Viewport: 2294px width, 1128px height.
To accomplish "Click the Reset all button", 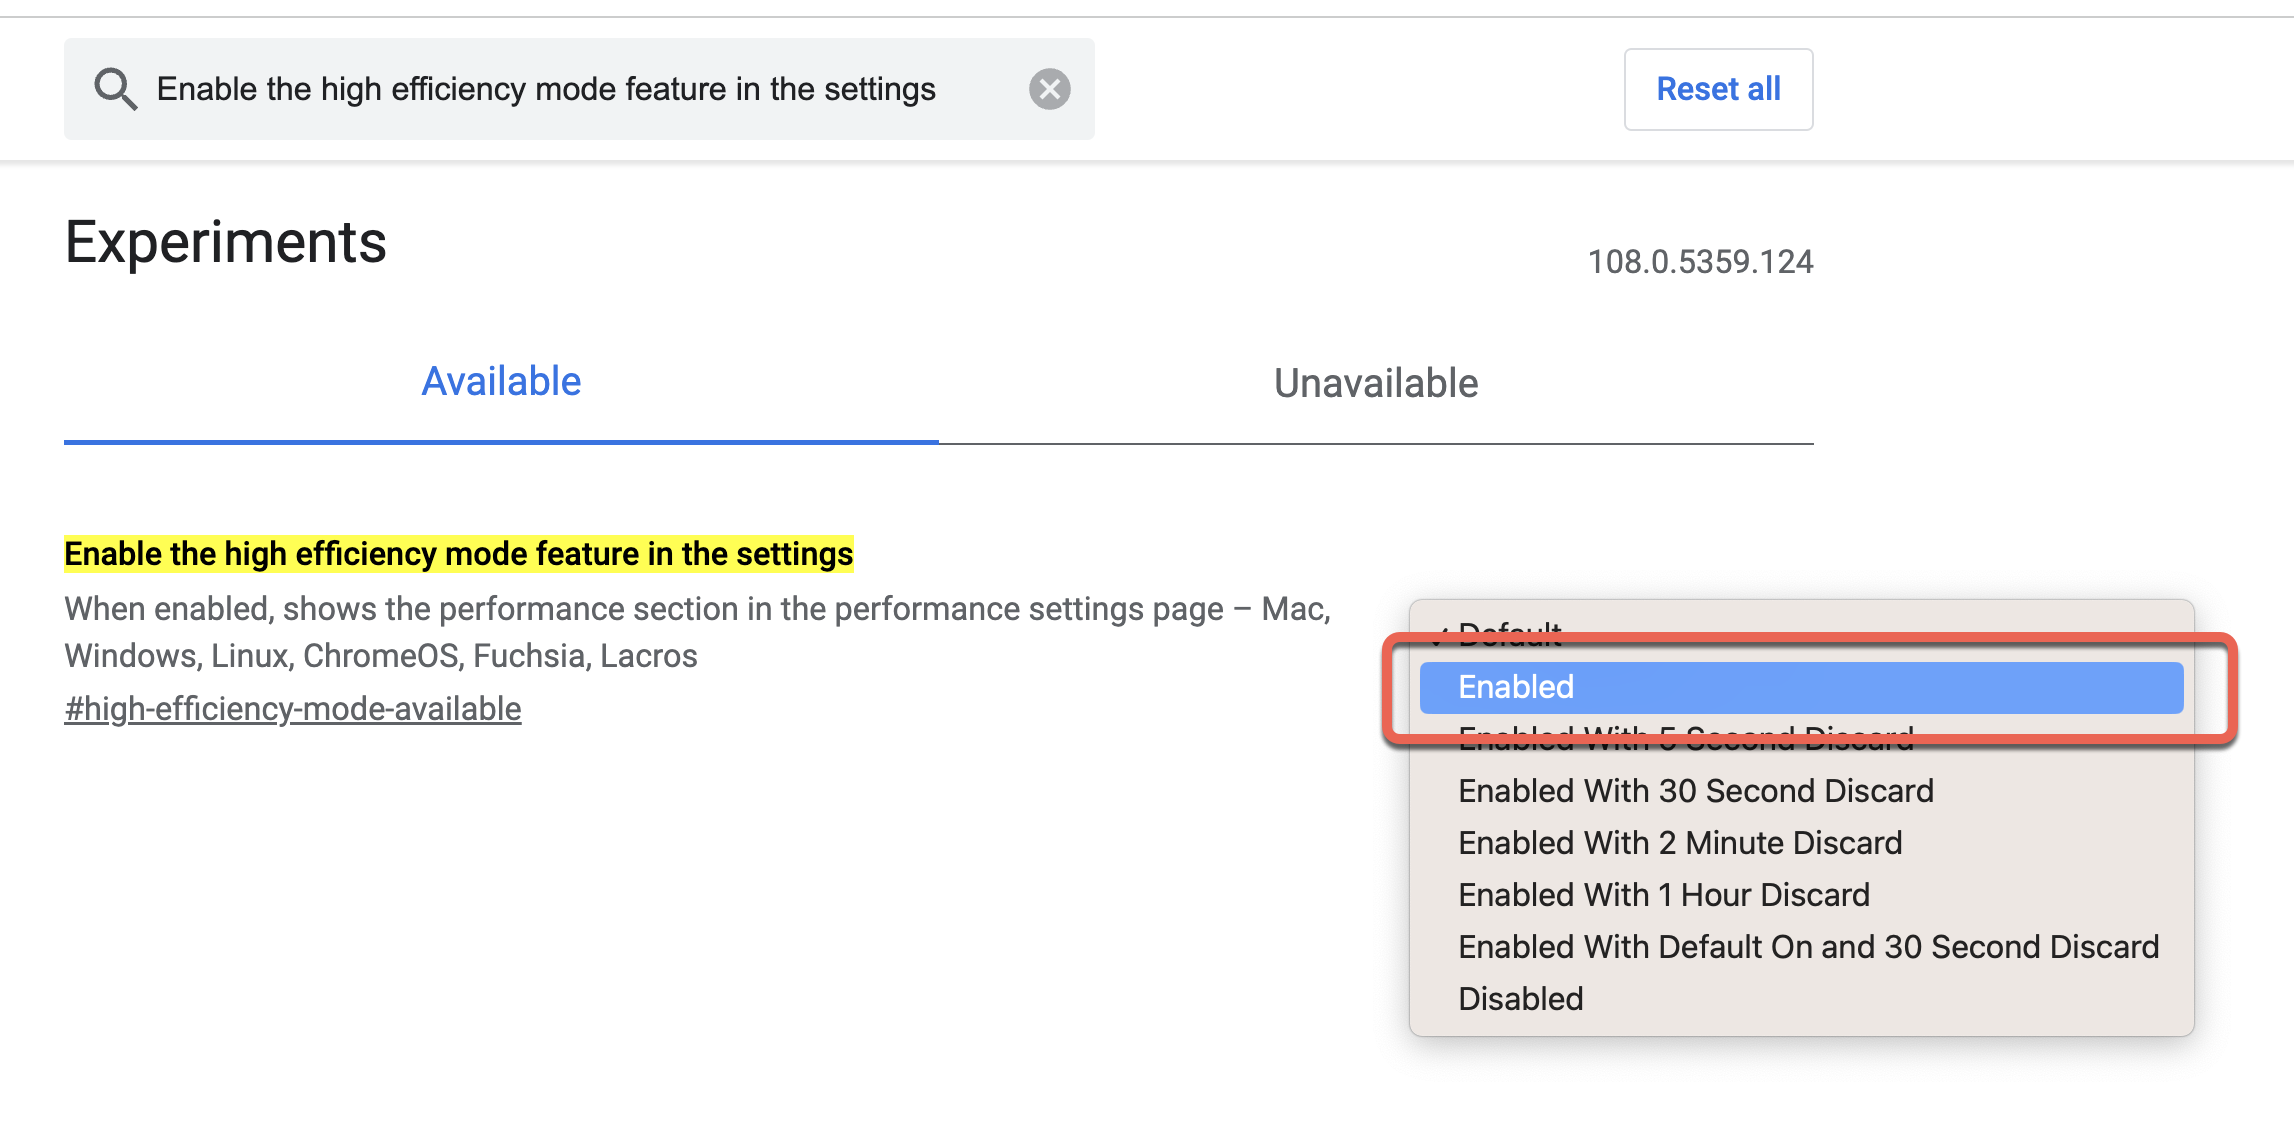I will tap(1717, 89).
